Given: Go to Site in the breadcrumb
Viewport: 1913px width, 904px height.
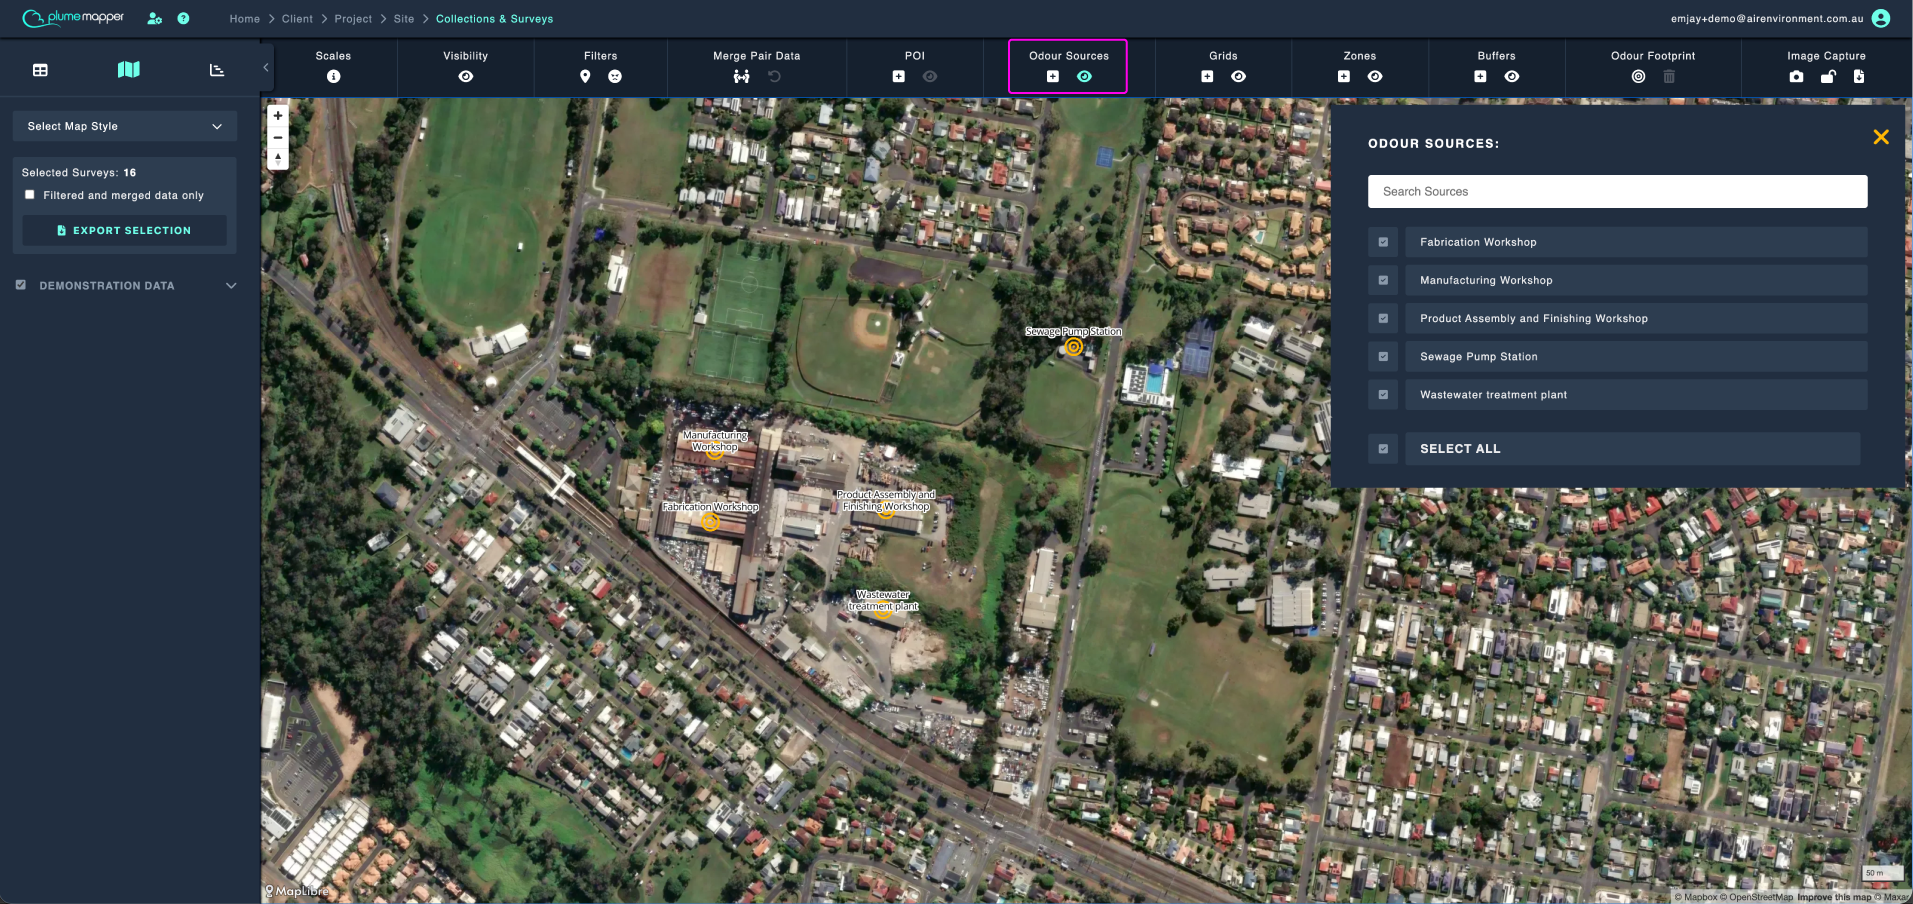Looking at the screenshot, I should click(404, 19).
